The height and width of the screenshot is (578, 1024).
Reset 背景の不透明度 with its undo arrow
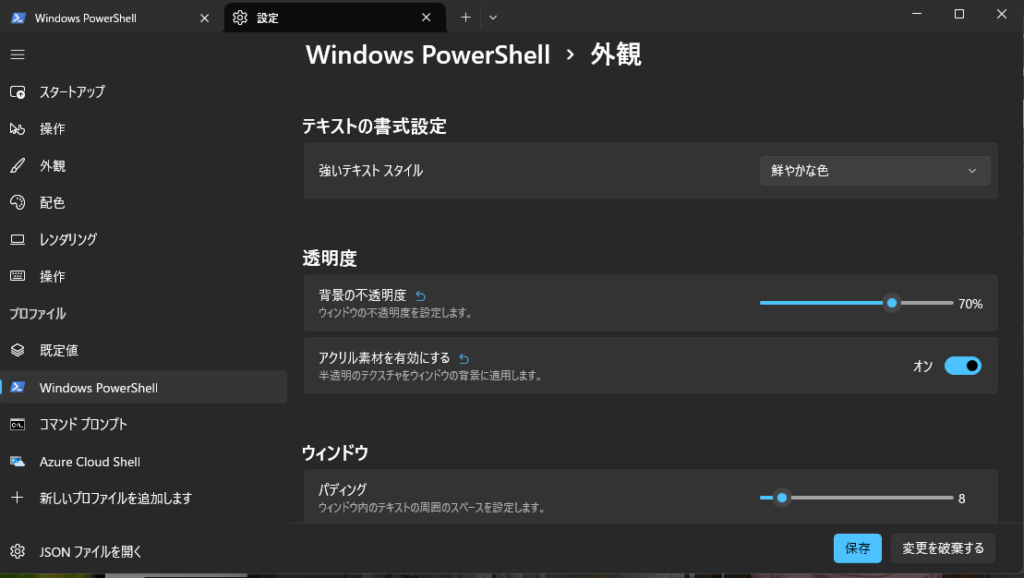[421, 296]
